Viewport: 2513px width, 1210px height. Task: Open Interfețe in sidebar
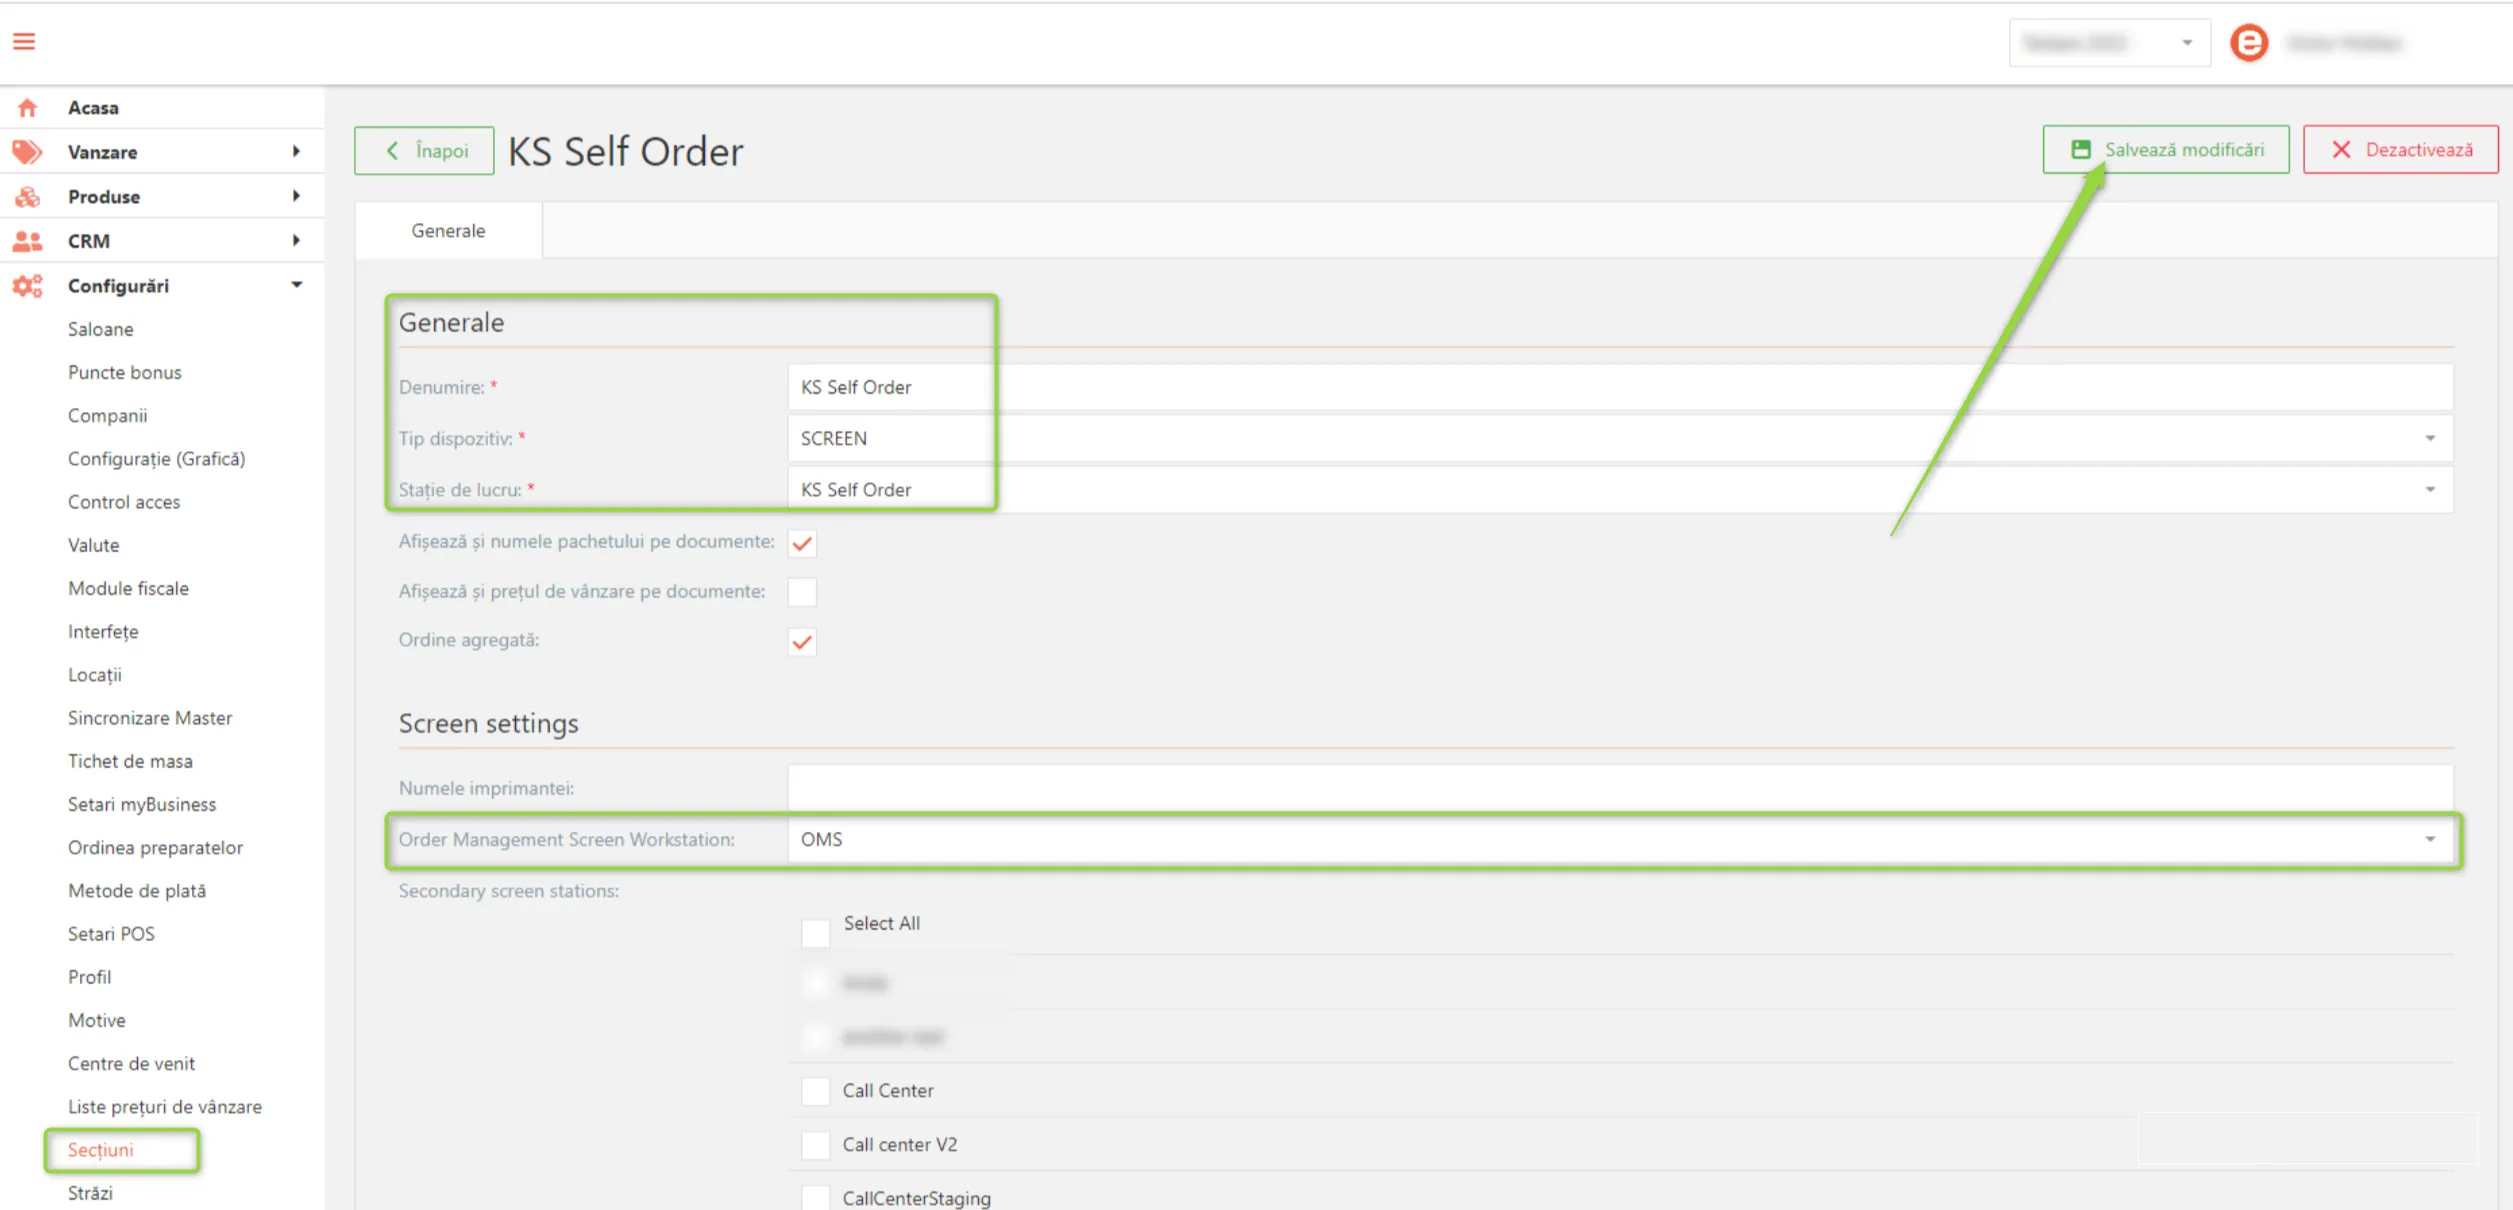tap(103, 631)
